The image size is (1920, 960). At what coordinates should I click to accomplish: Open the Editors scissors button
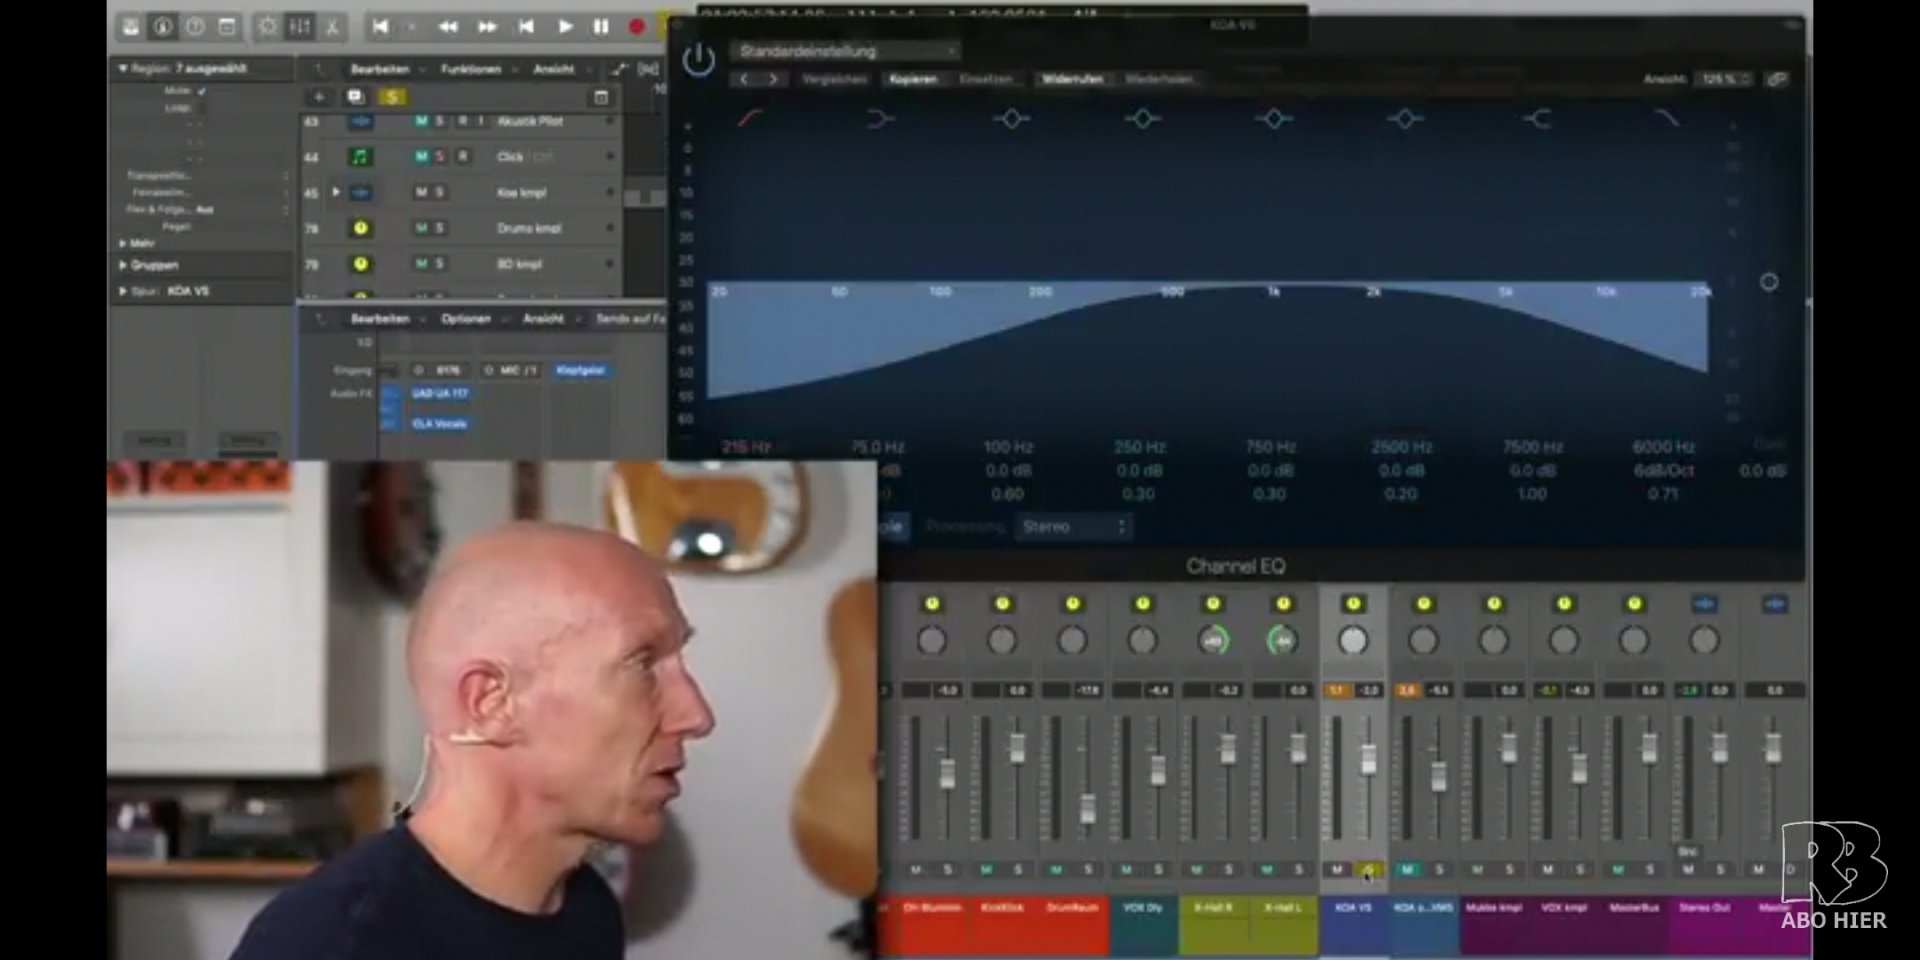tap(332, 27)
